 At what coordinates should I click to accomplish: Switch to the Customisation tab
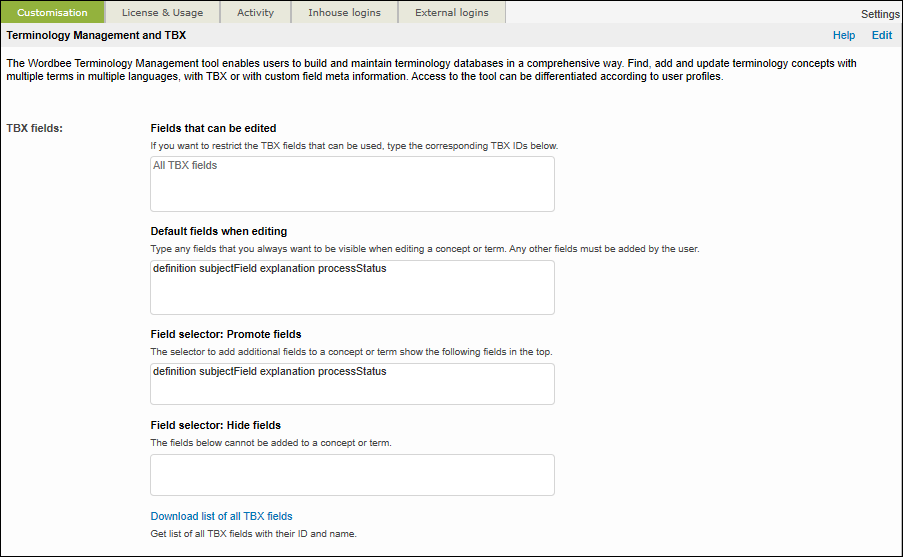52,13
